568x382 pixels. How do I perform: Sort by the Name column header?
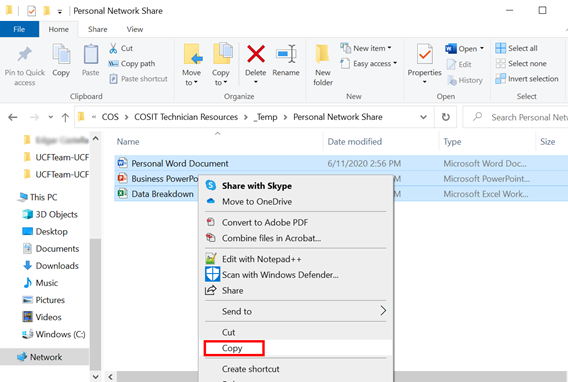128,142
